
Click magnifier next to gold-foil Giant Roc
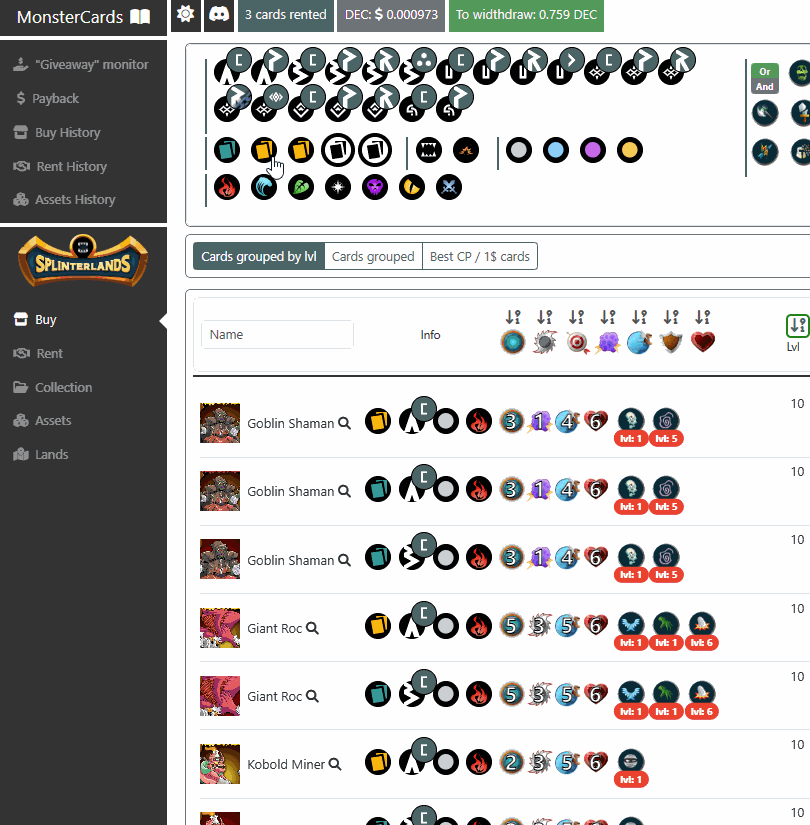pos(312,628)
